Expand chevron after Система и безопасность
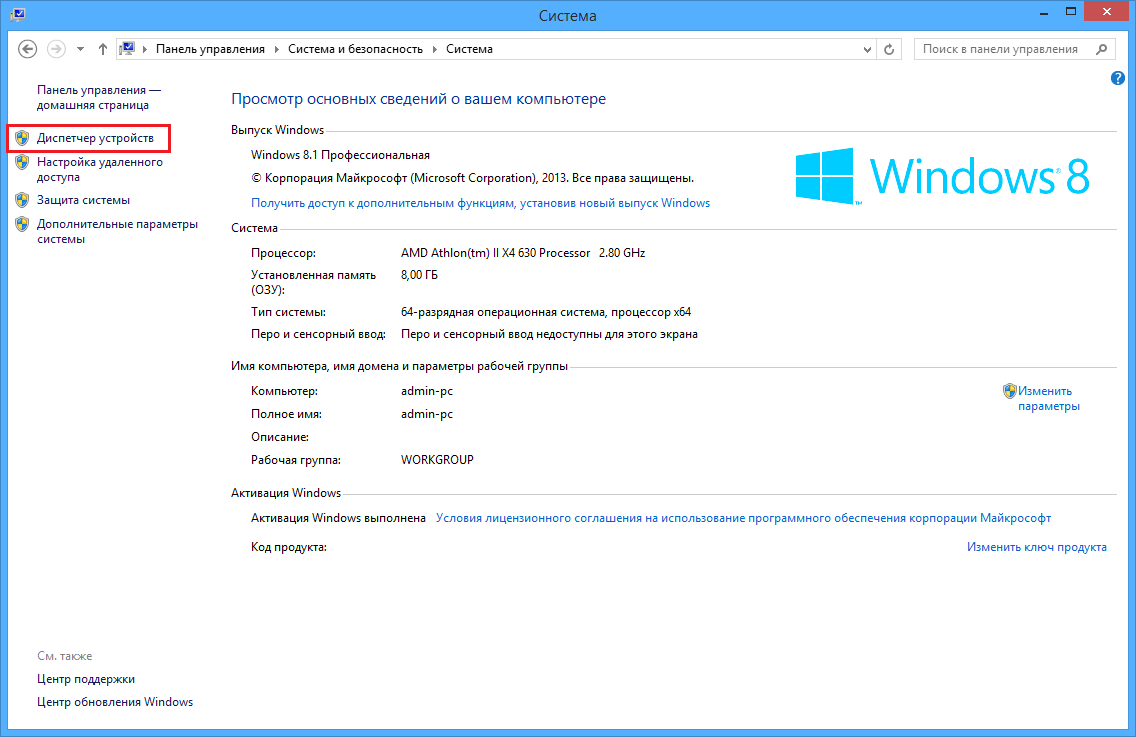The width and height of the screenshot is (1136, 737). [435, 49]
